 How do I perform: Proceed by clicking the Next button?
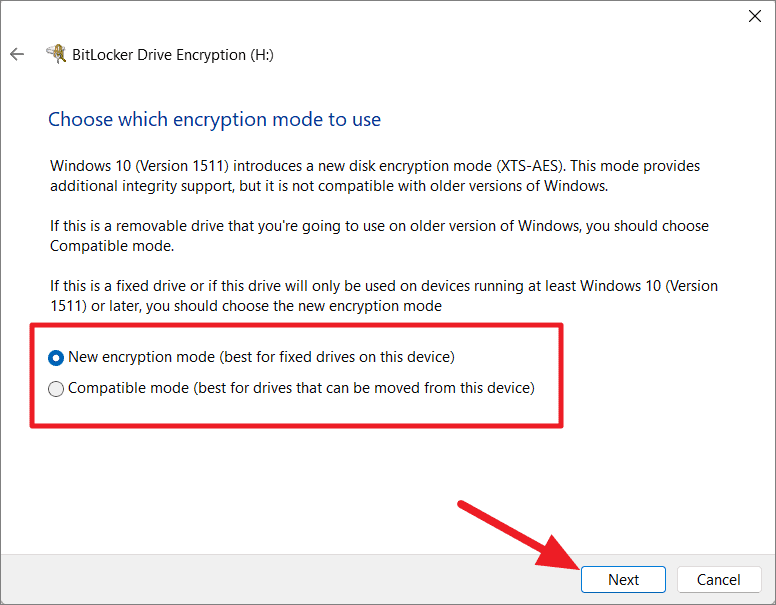coord(623,579)
